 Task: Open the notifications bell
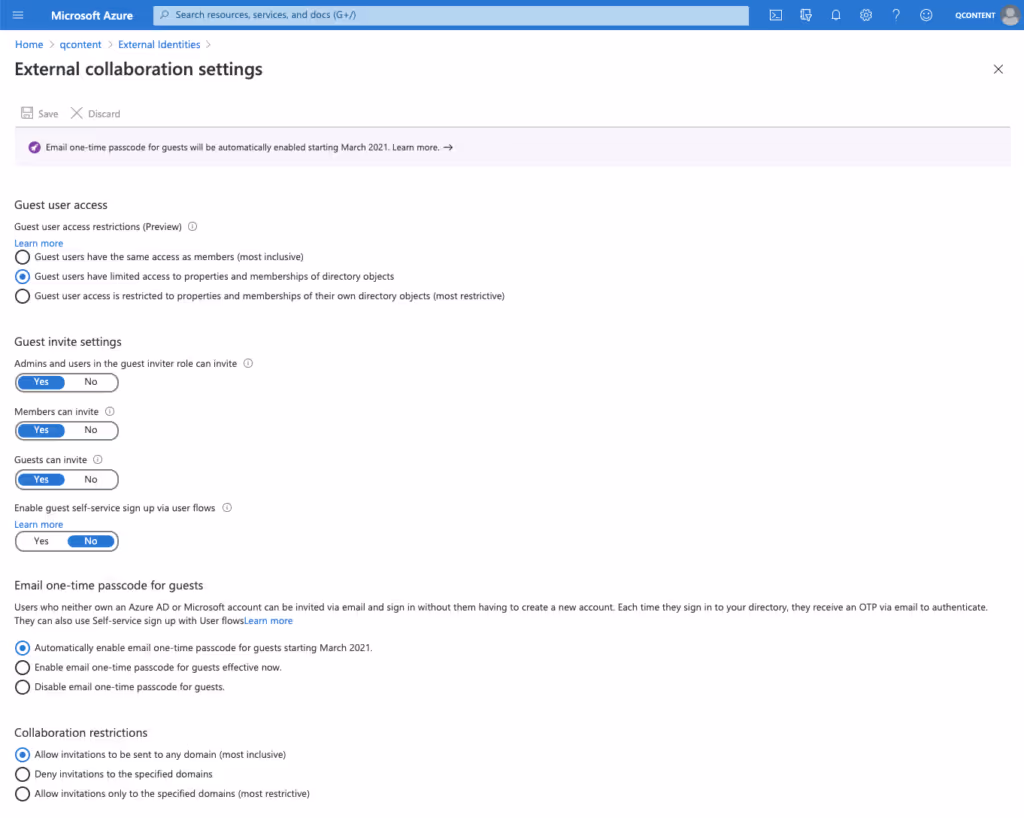(836, 15)
